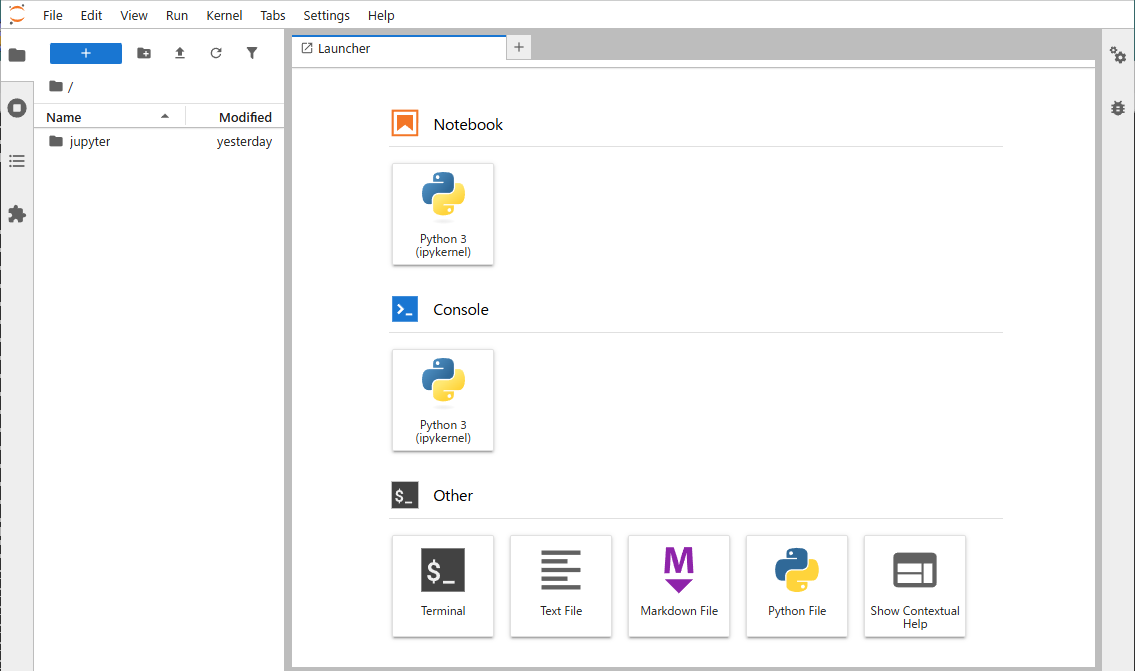The height and width of the screenshot is (671, 1135).
Task: Open the Property Inspector gears icon
Action: click(x=1118, y=55)
